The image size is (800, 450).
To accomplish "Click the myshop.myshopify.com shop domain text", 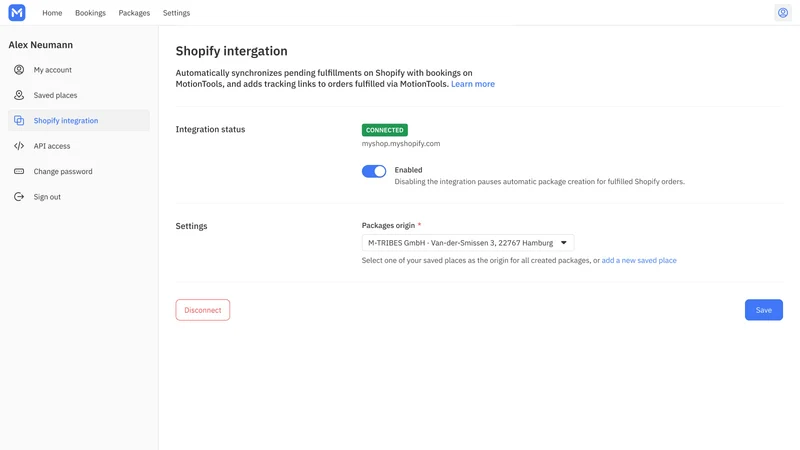I will point(401,144).
